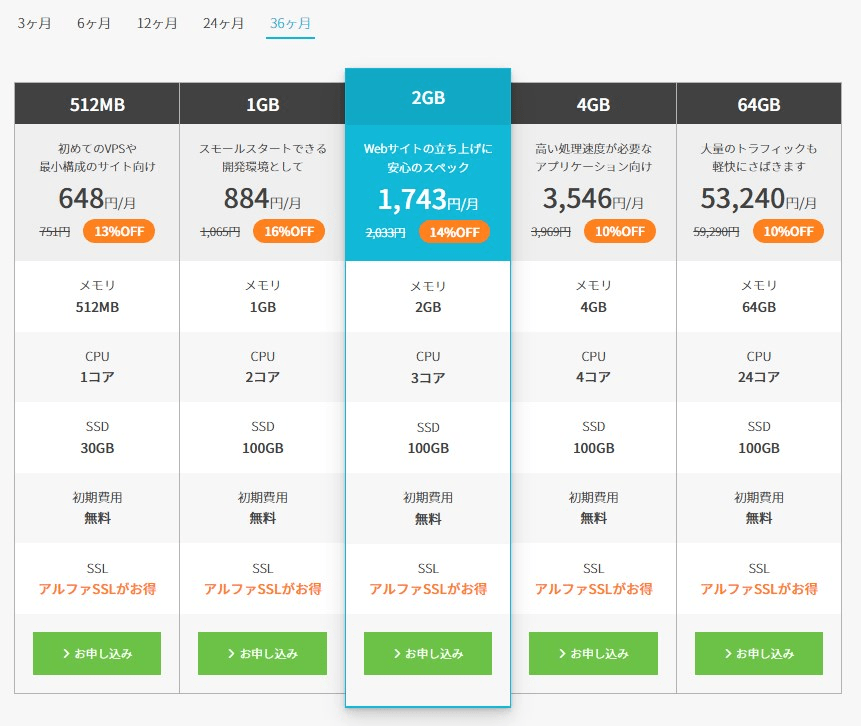Viewport: 861px width, 726px height.
Task: Switch to the 6ヶ月 billing tab
Action: pos(94,23)
